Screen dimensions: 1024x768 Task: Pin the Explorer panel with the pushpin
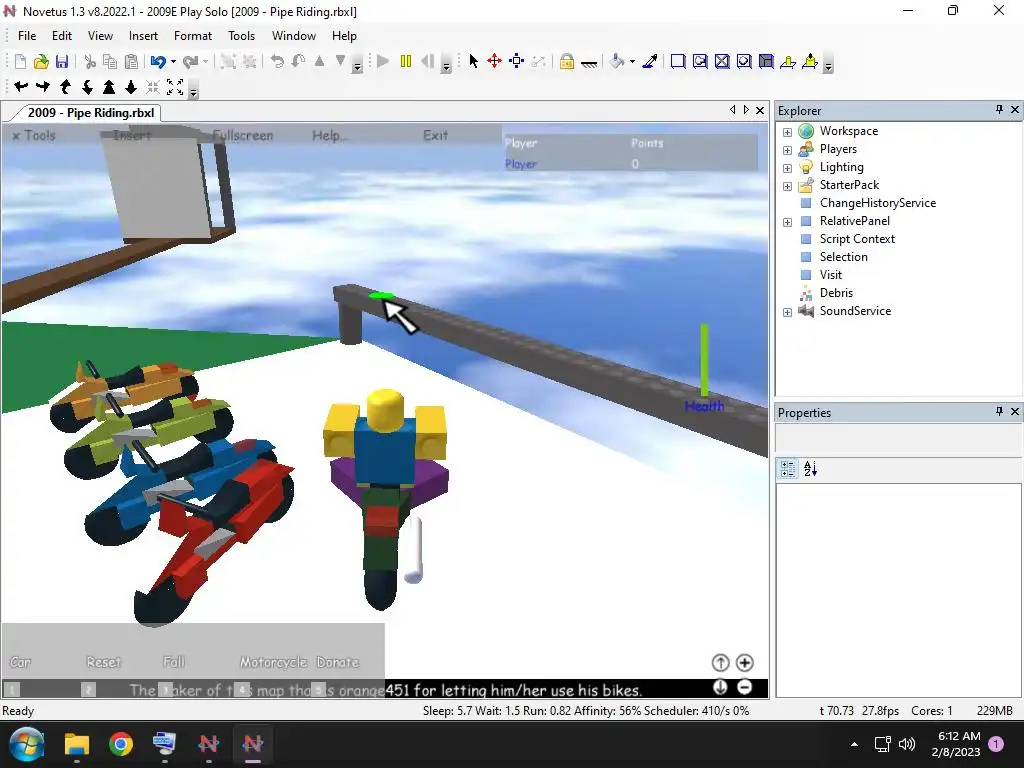pos(999,110)
